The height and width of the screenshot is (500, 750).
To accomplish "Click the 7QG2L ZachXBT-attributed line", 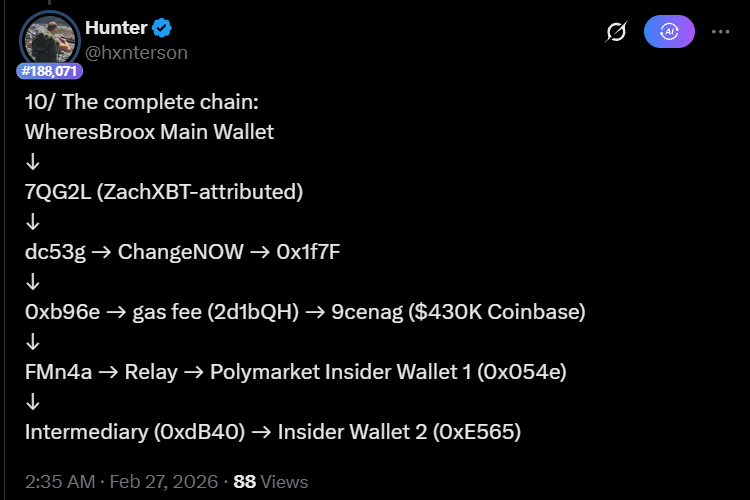I will [x=164, y=191].
